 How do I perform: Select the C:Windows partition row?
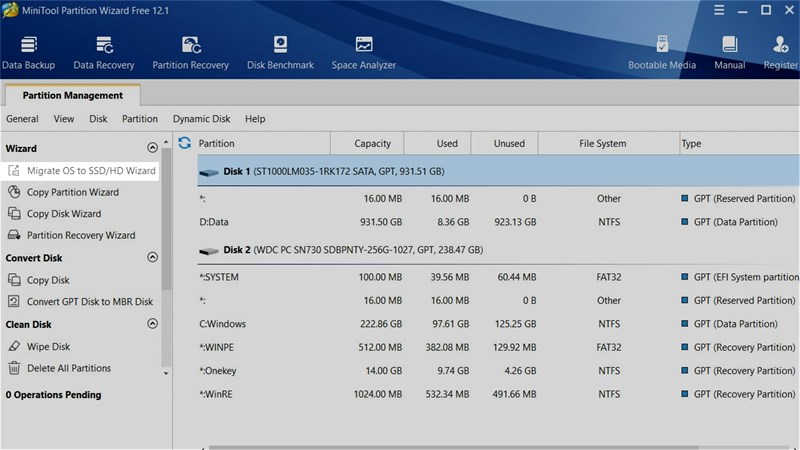(x=498, y=324)
